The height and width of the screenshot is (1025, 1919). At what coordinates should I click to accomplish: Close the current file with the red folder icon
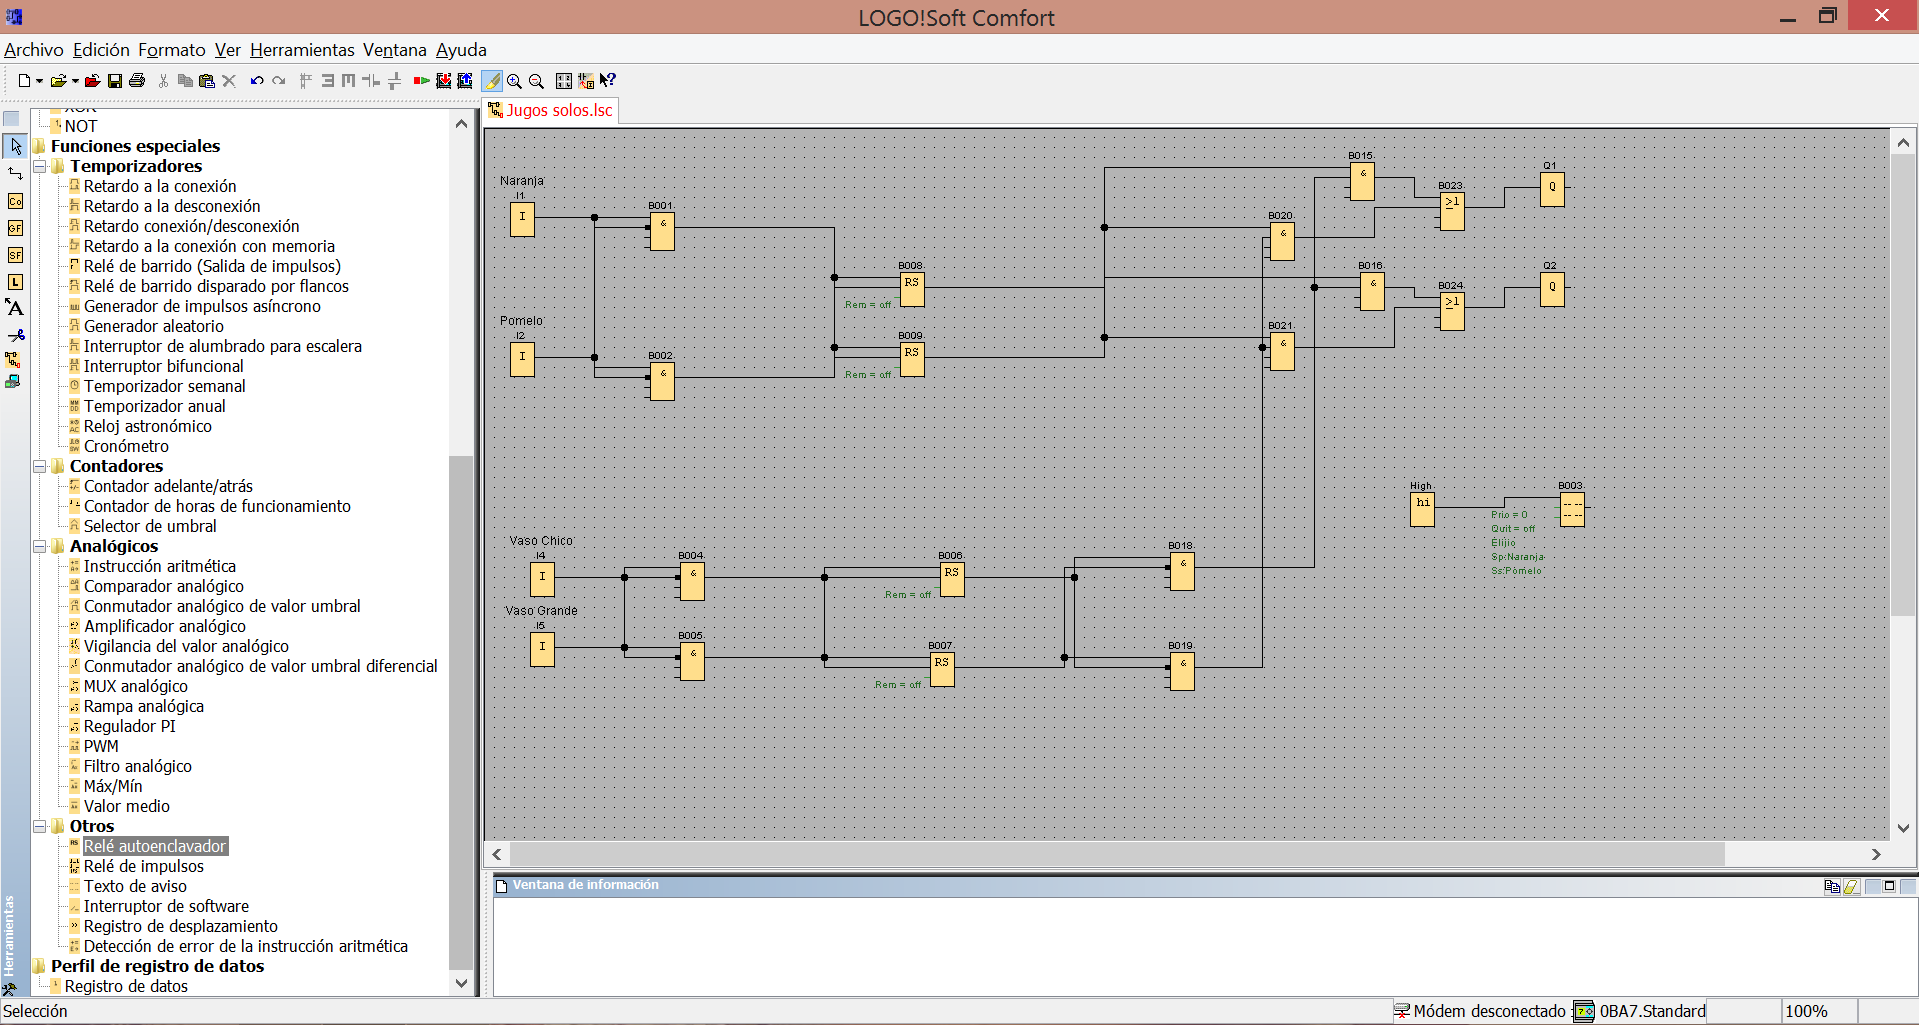[x=93, y=81]
